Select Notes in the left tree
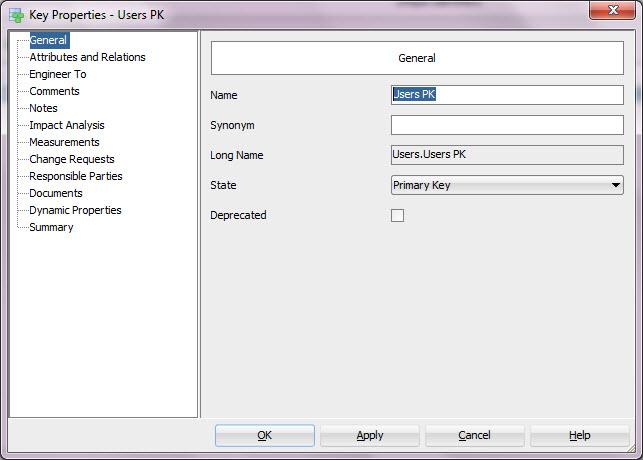 coord(43,108)
